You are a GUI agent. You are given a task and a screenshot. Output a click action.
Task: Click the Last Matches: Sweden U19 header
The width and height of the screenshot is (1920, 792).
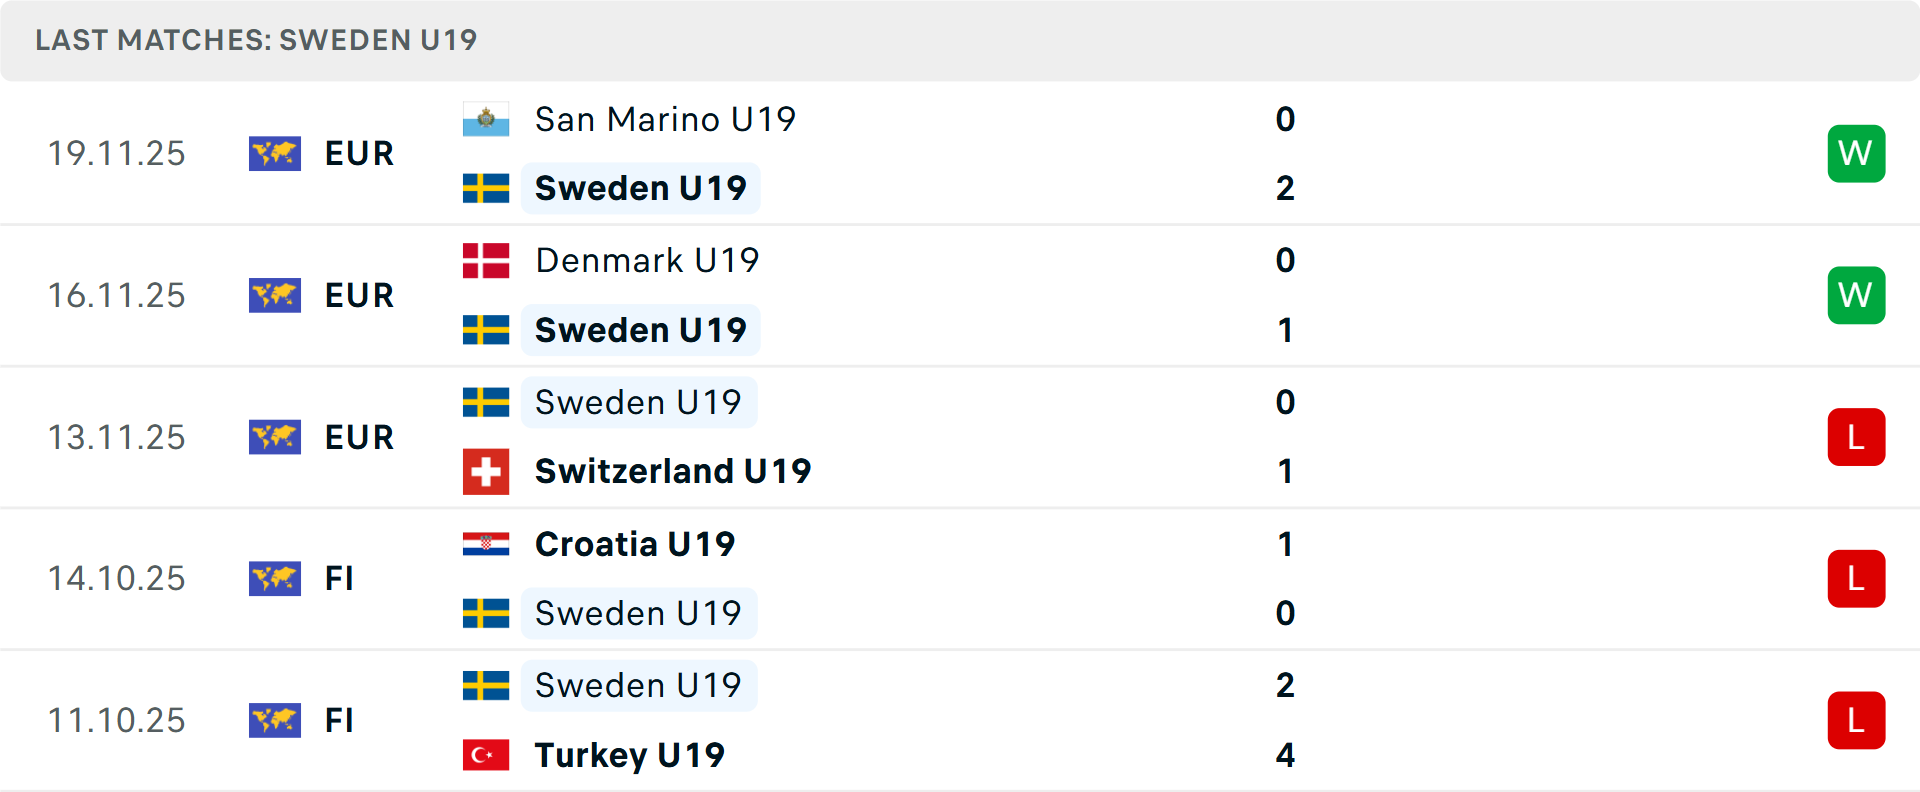(x=256, y=40)
